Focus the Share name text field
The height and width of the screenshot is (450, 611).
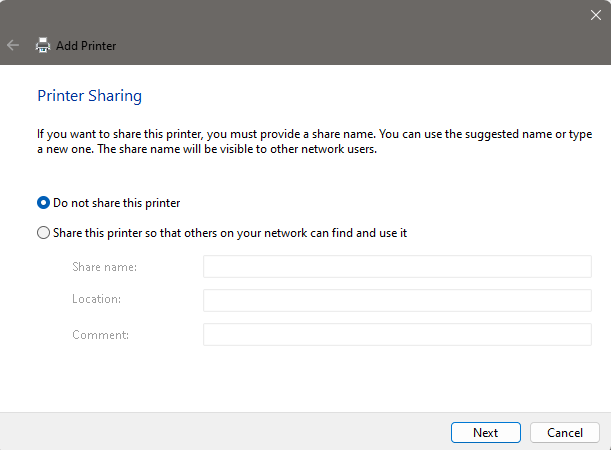tap(397, 266)
